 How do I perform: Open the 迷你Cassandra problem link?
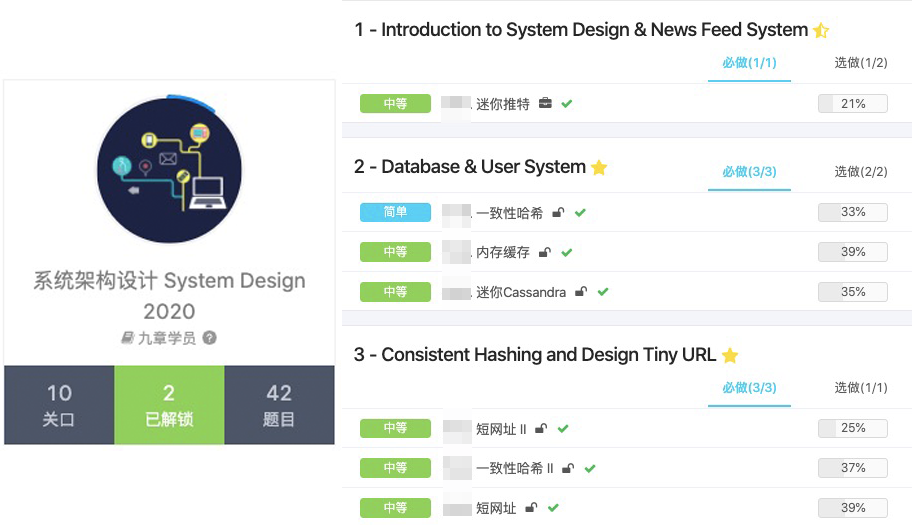(521, 292)
